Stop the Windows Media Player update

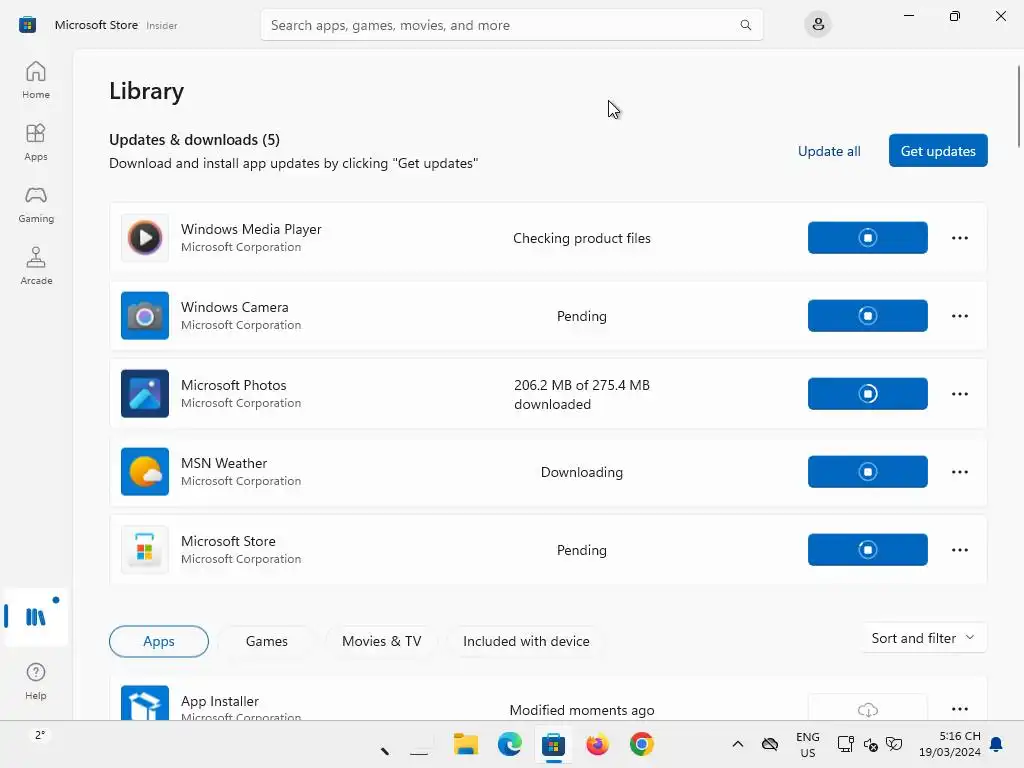pos(867,238)
